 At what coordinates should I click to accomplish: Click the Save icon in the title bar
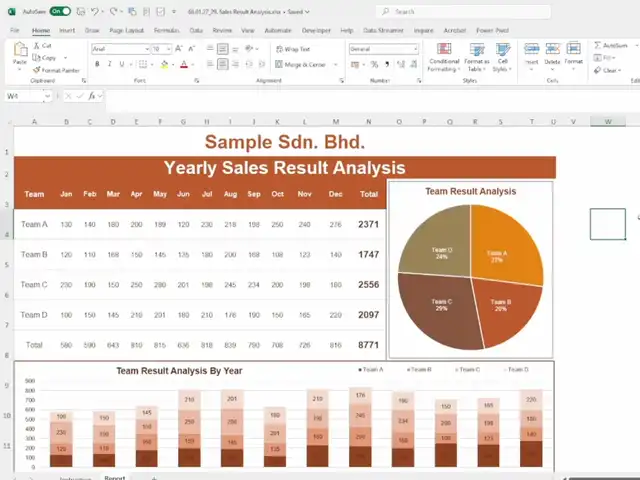click(80, 11)
